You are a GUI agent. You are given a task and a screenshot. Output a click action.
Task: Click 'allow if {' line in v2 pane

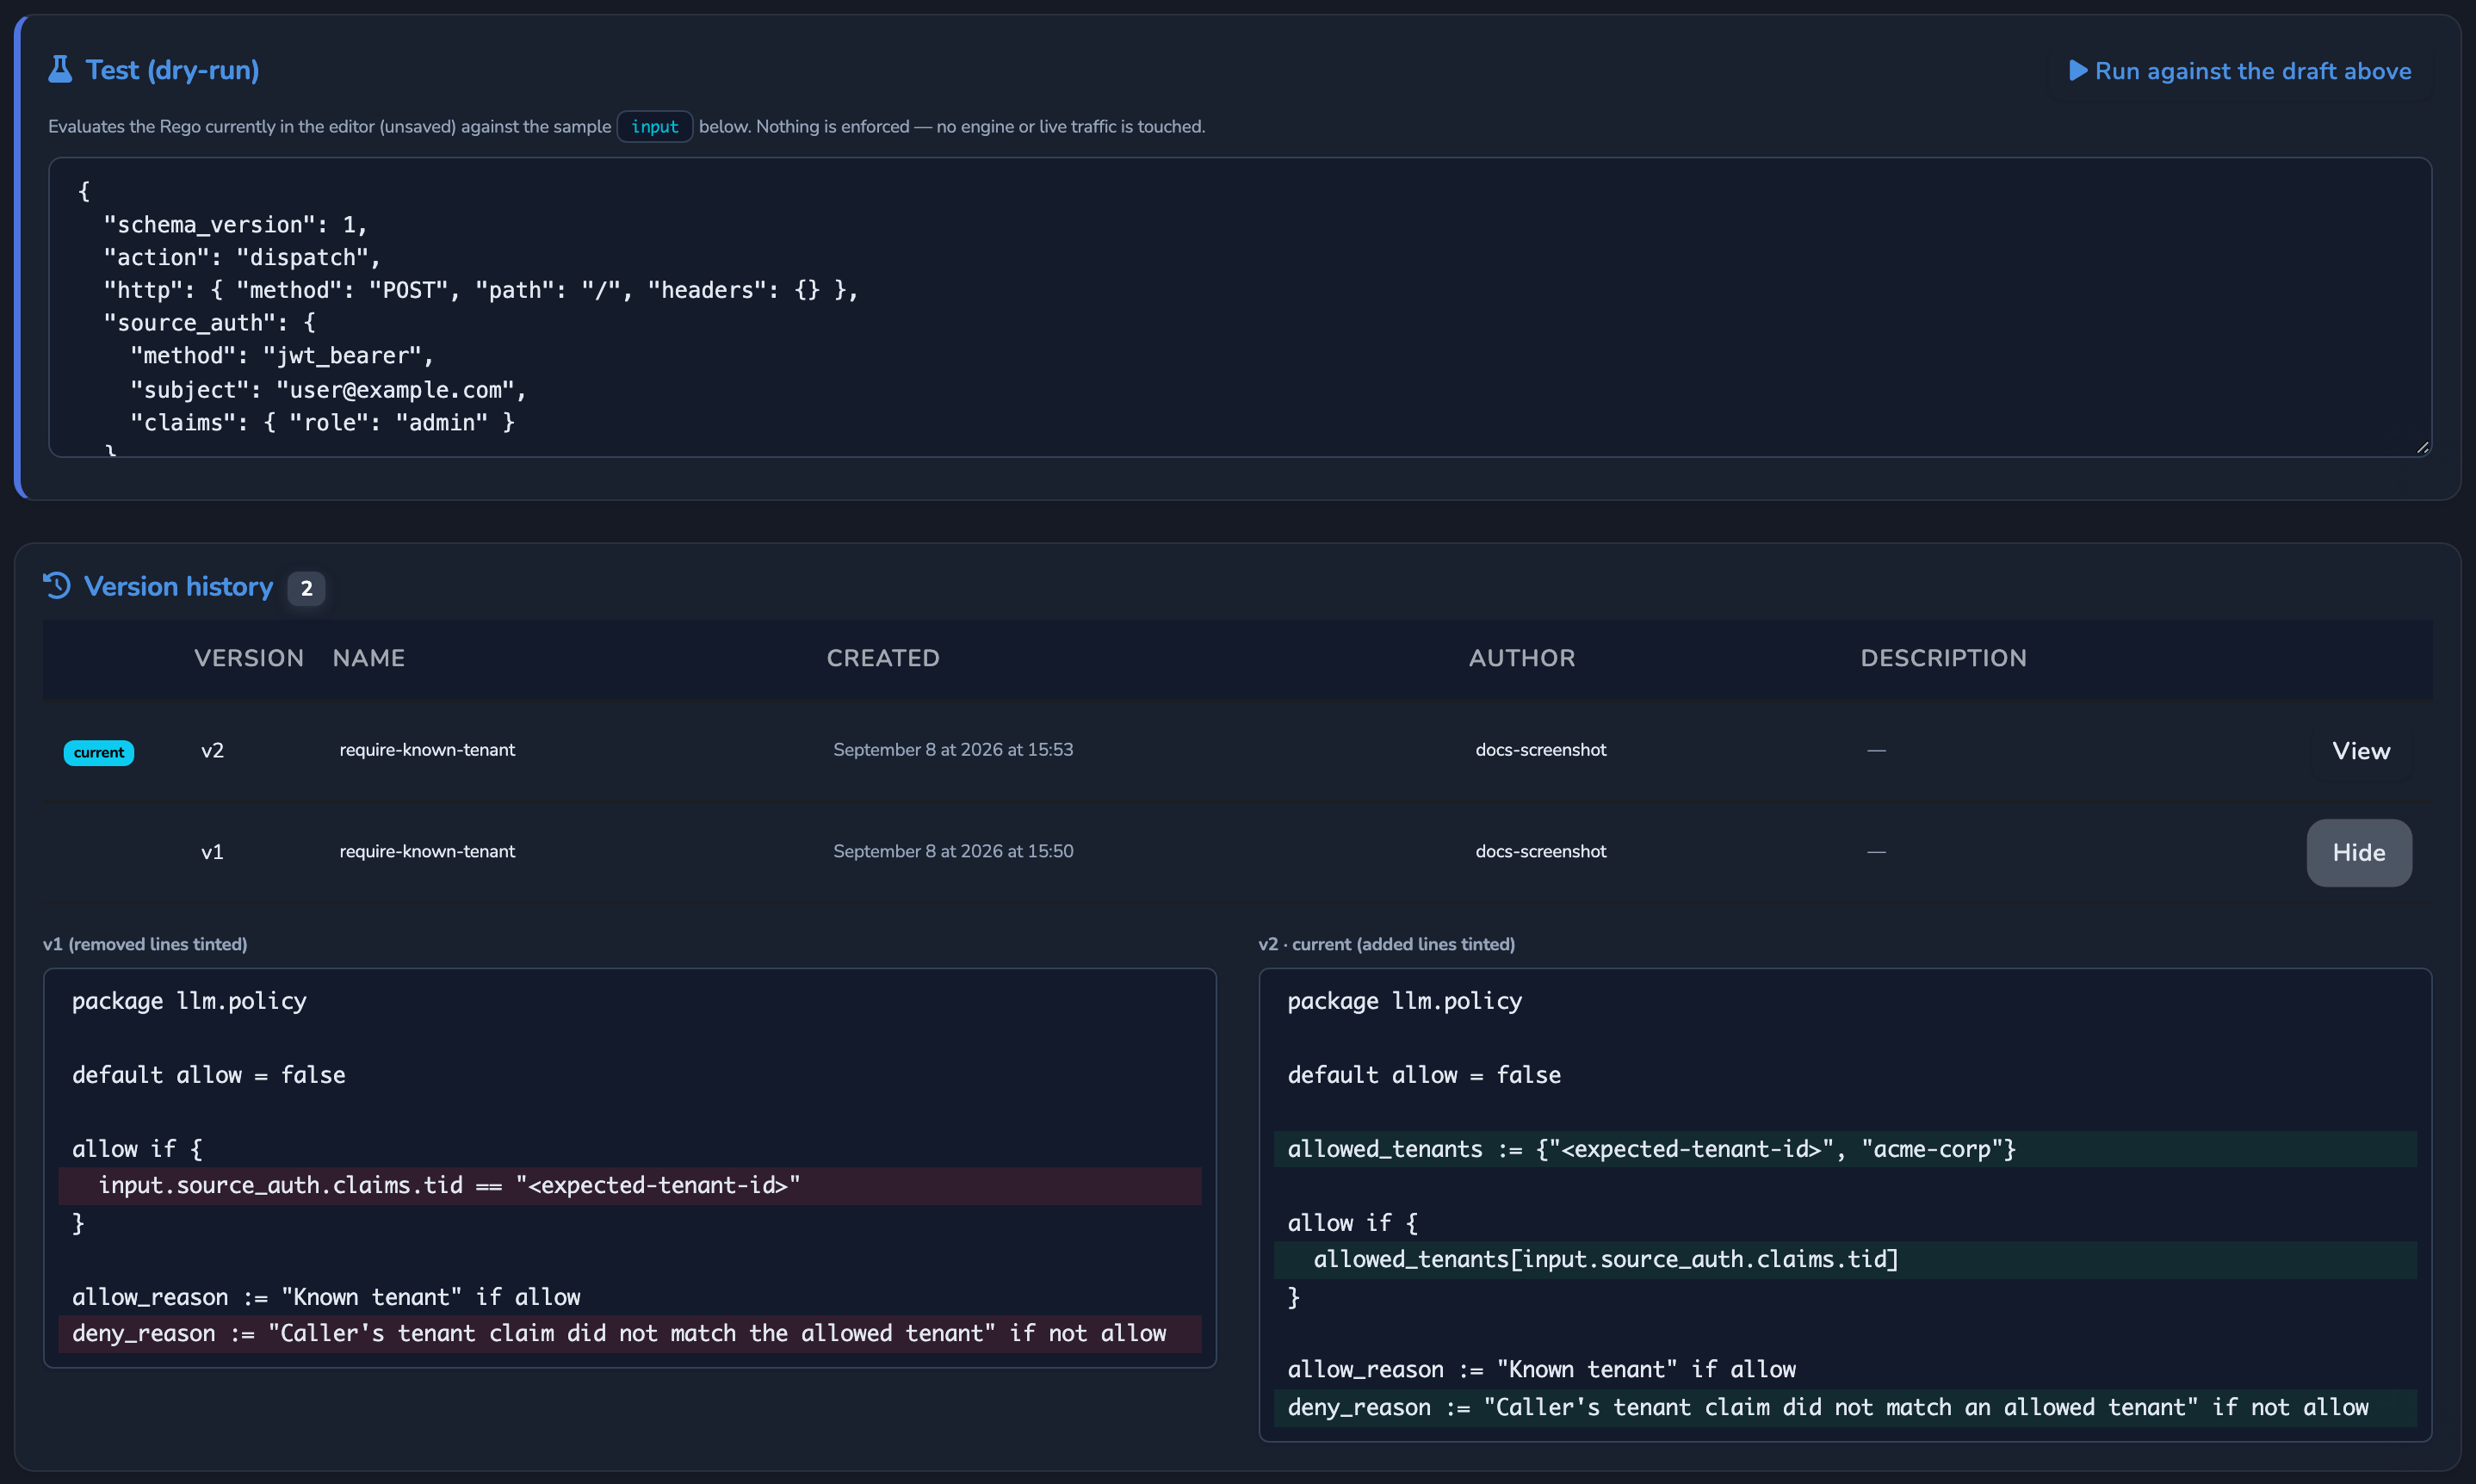coord(1352,1223)
